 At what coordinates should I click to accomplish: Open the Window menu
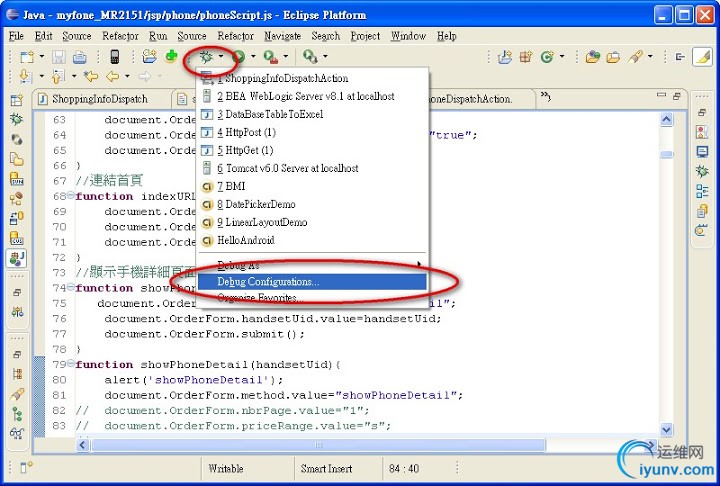pyautogui.click(x=408, y=36)
